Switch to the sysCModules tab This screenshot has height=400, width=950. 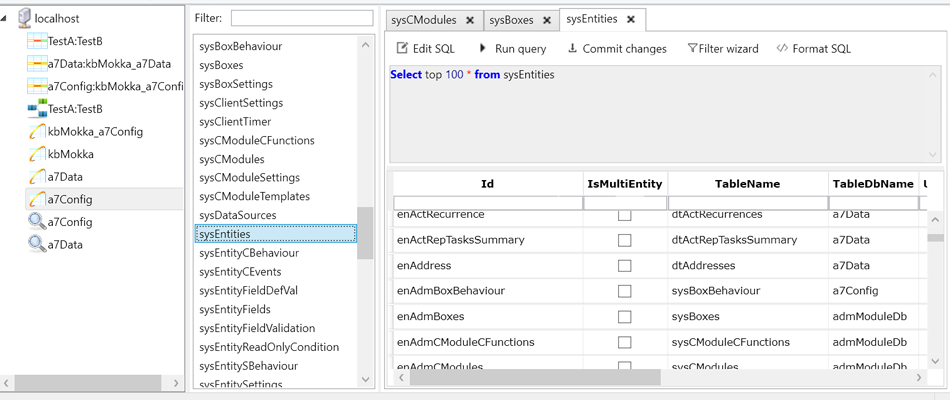(424, 20)
